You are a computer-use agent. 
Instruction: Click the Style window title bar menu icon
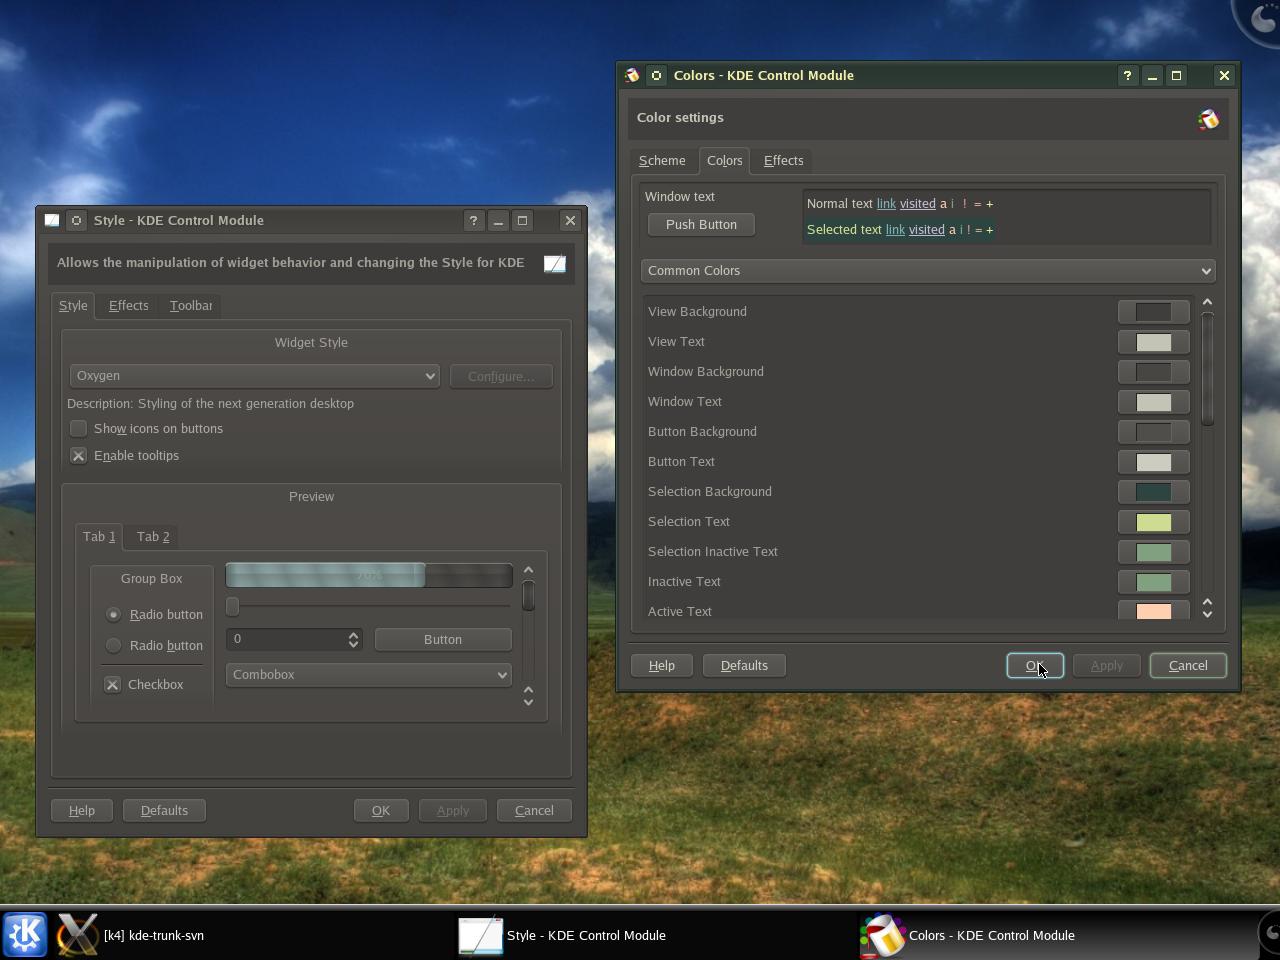[52, 220]
